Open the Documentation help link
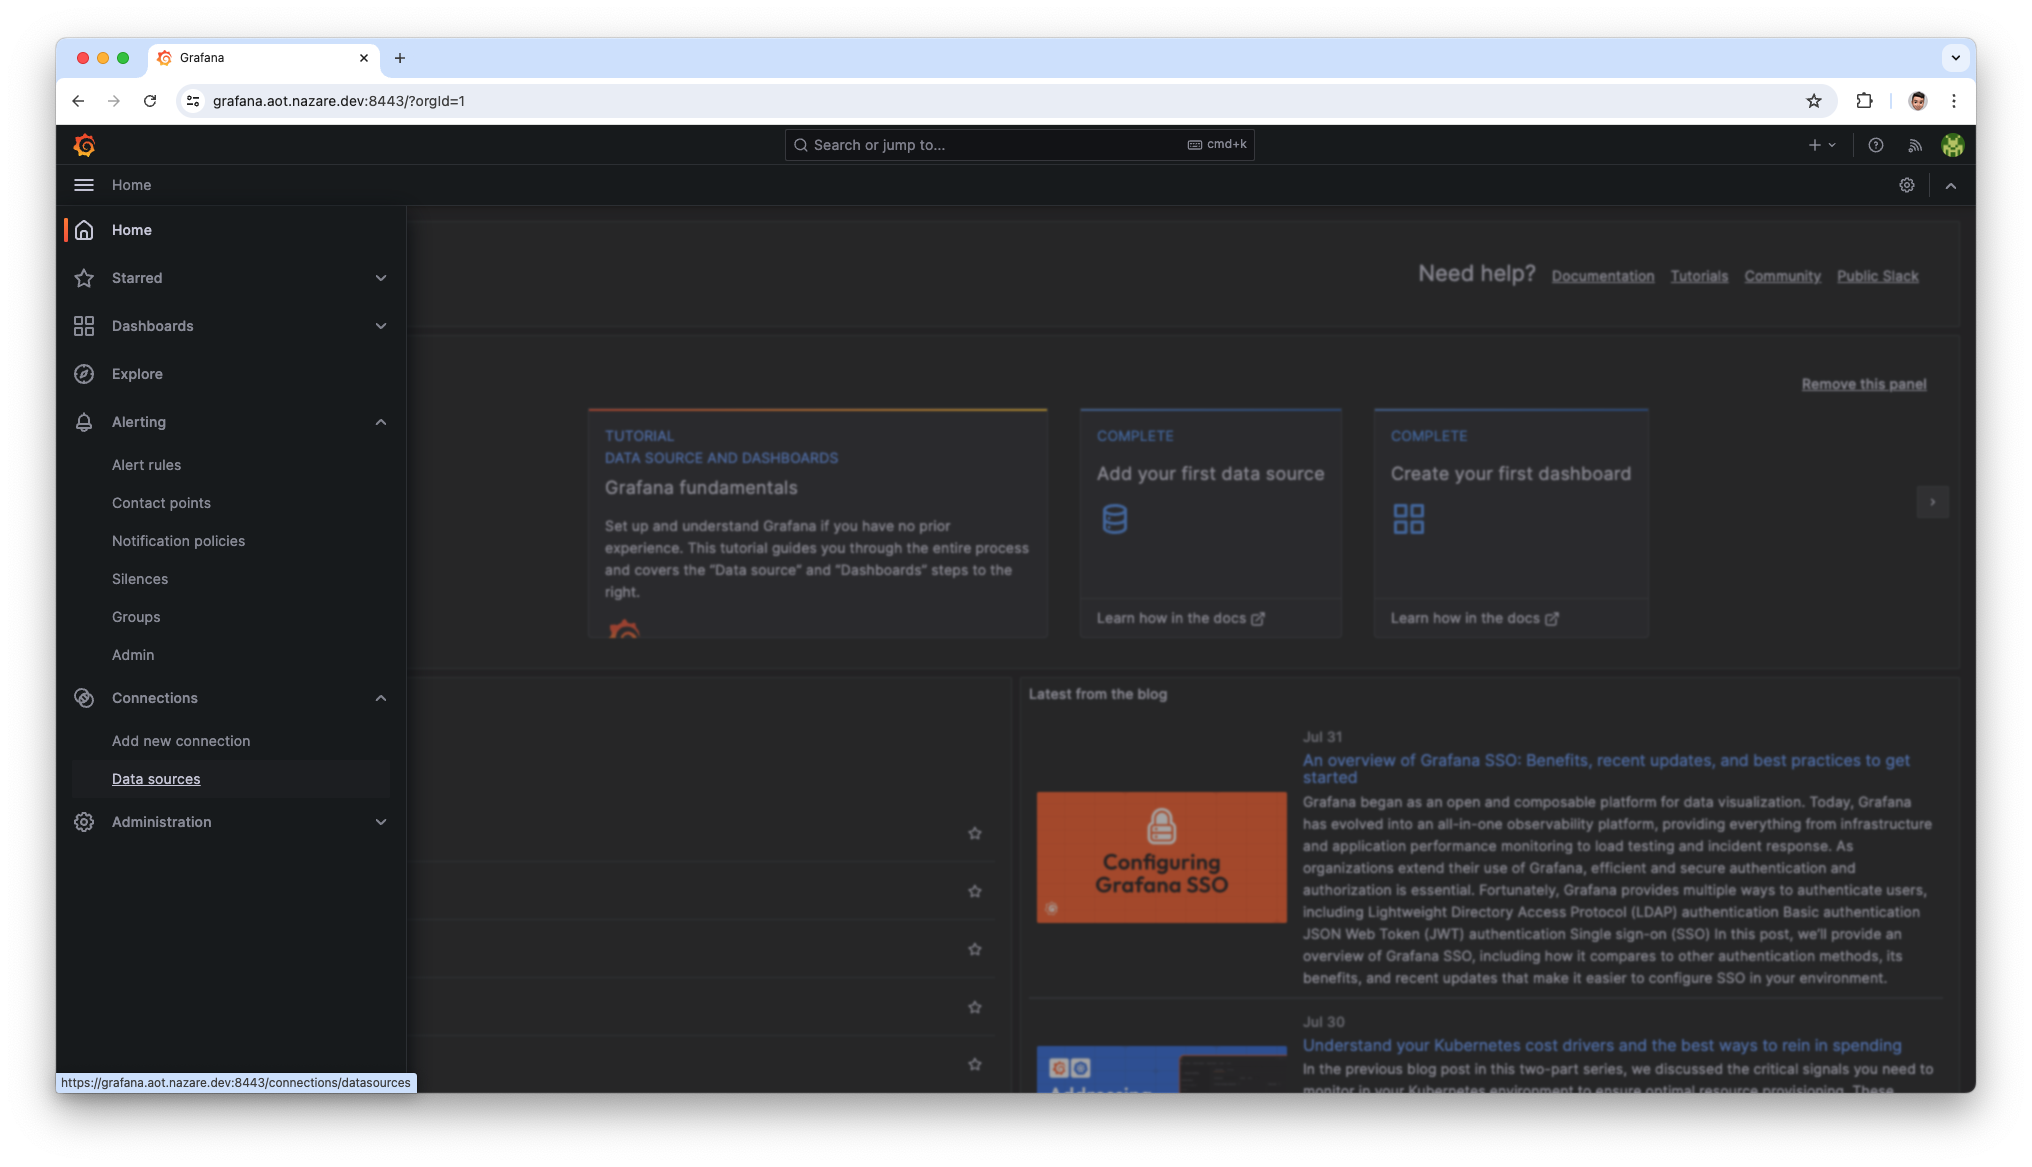 point(1603,276)
